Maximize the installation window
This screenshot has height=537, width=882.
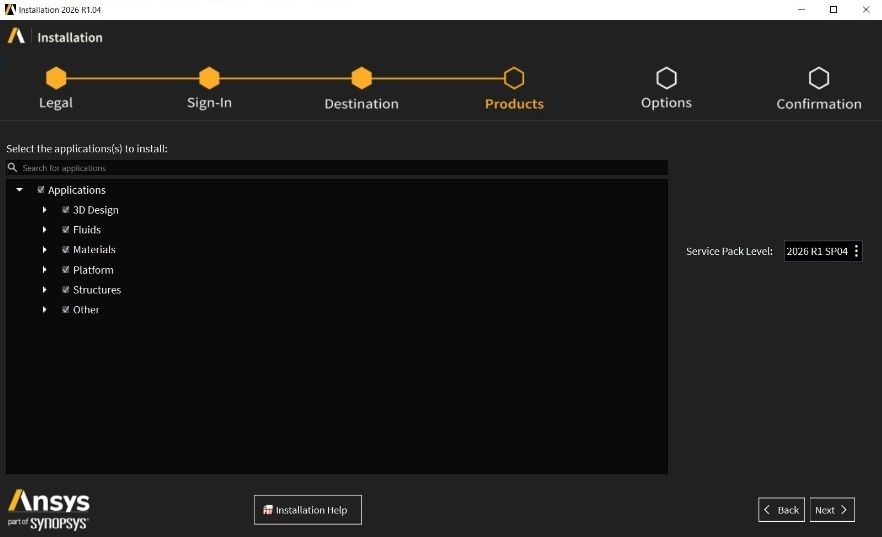(834, 10)
